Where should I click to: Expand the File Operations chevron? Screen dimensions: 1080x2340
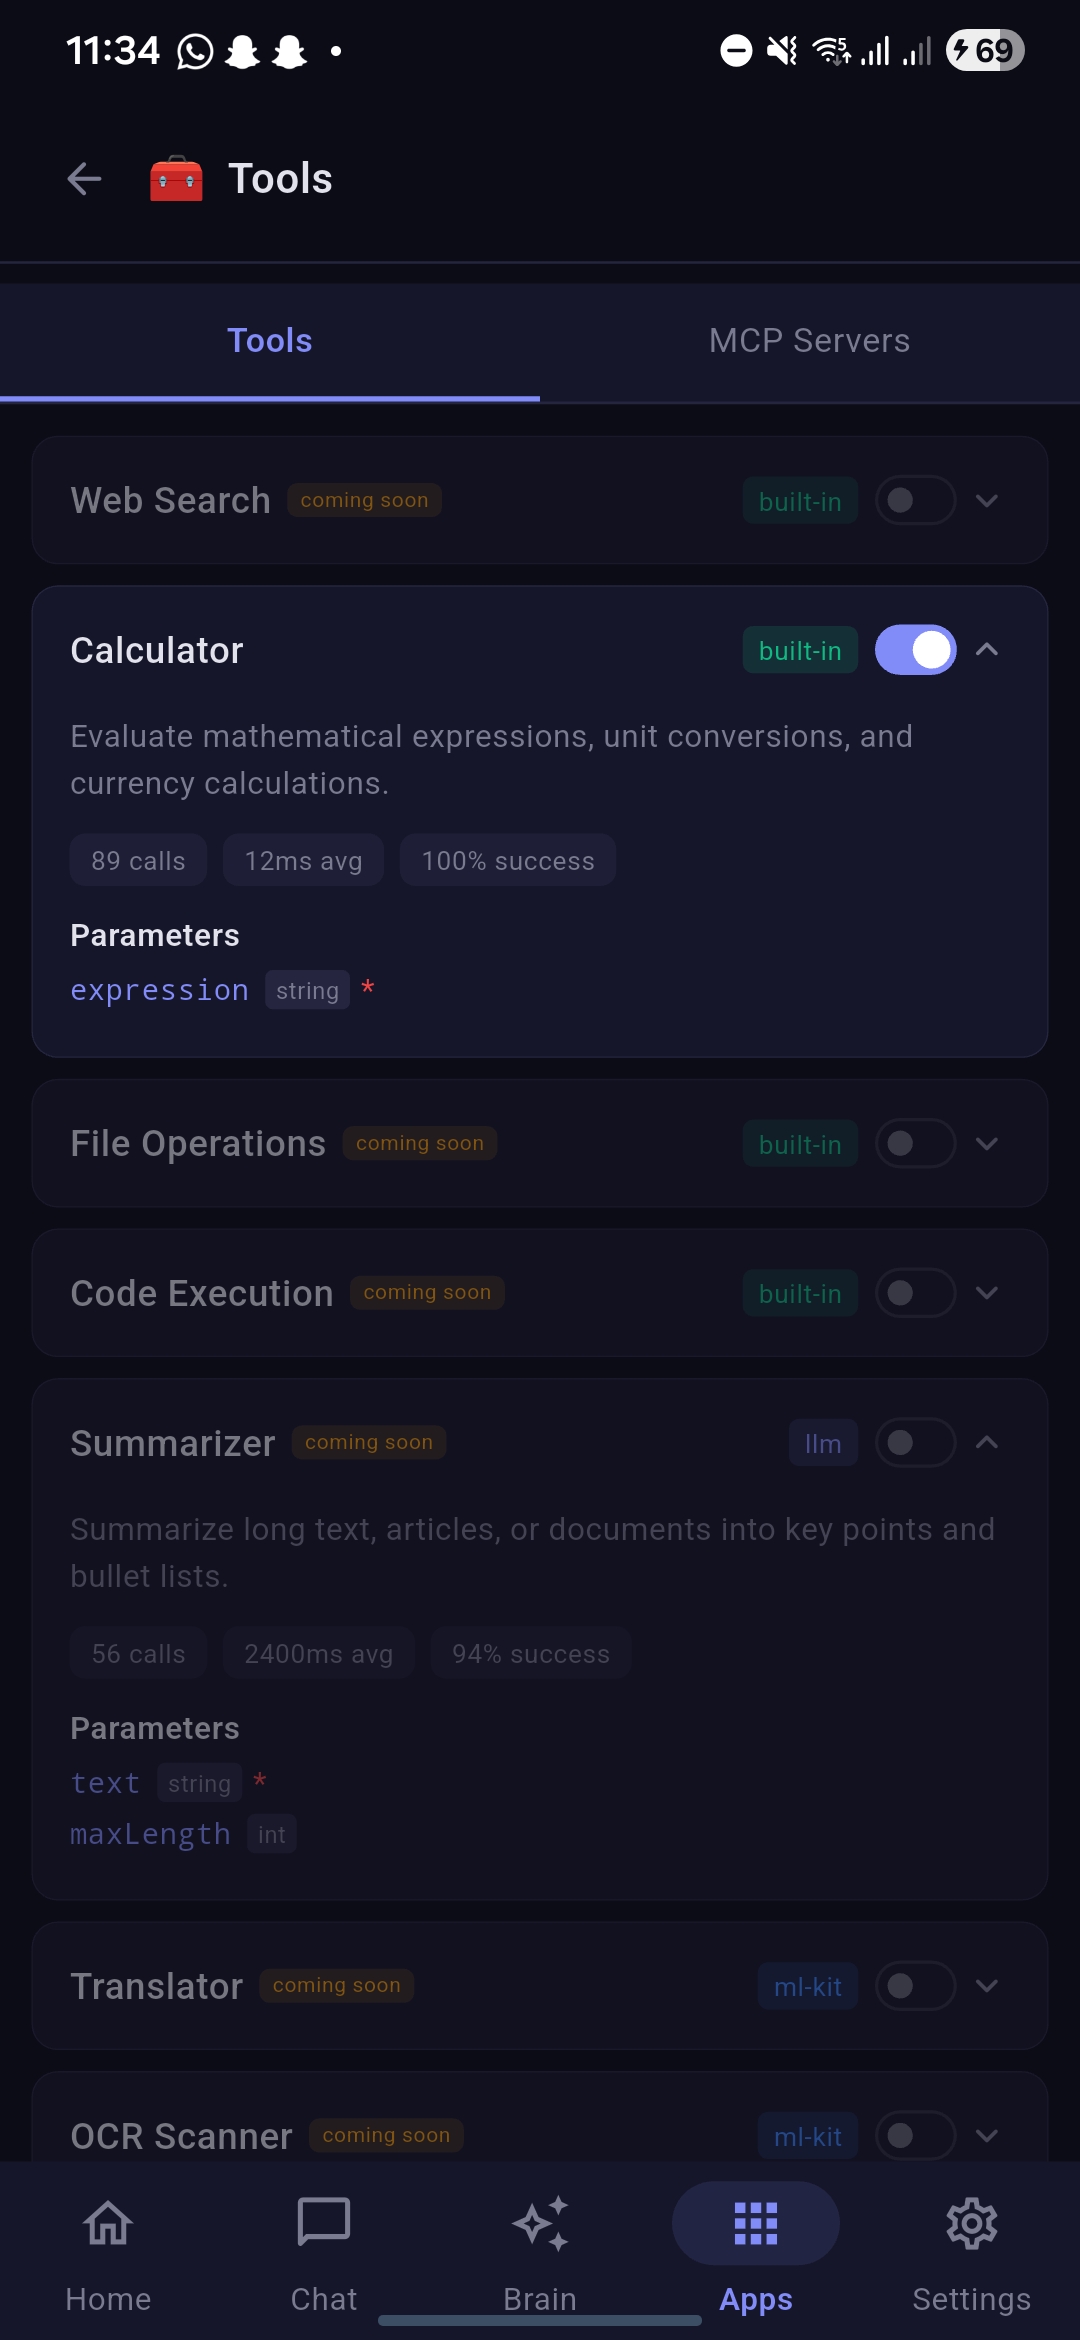click(x=987, y=1143)
